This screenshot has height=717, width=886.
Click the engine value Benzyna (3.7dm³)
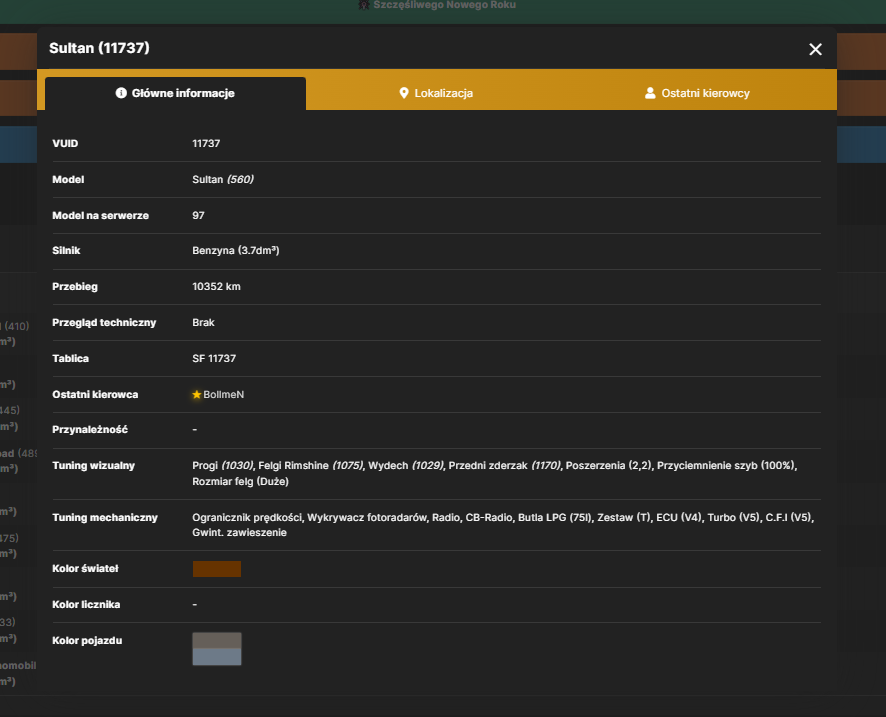tap(236, 250)
